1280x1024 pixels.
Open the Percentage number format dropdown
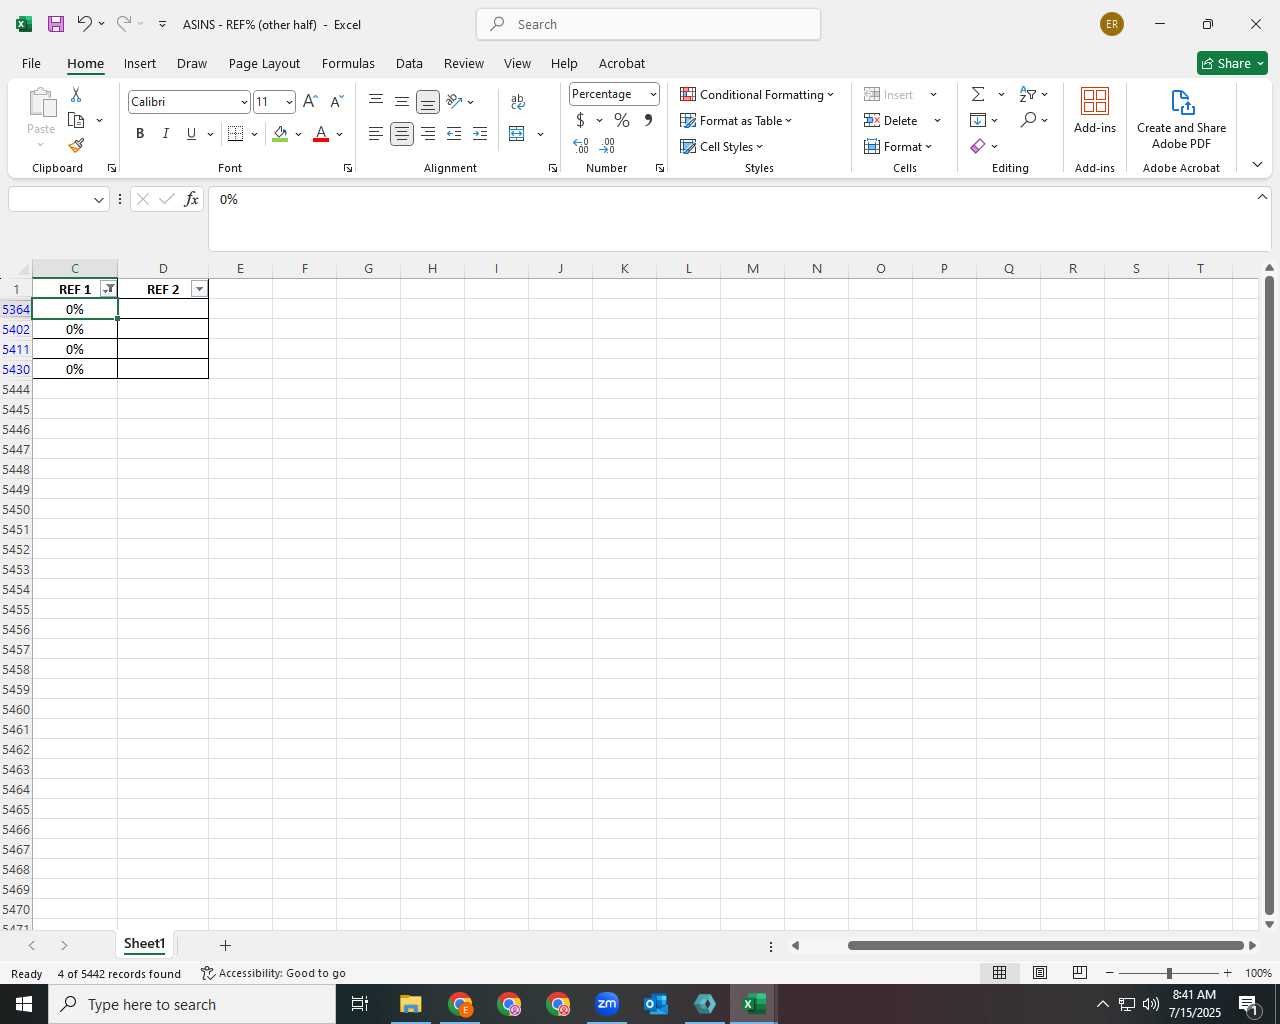tap(653, 94)
